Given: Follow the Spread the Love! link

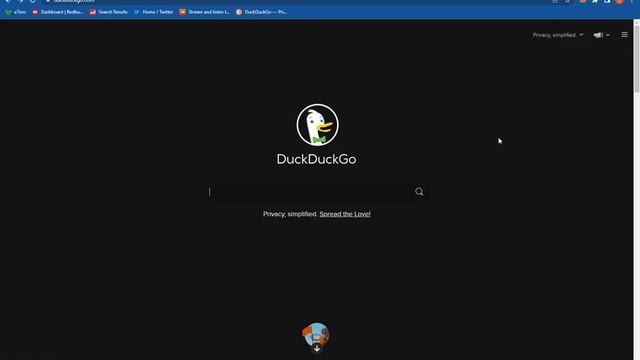Looking at the screenshot, I should [x=345, y=214].
